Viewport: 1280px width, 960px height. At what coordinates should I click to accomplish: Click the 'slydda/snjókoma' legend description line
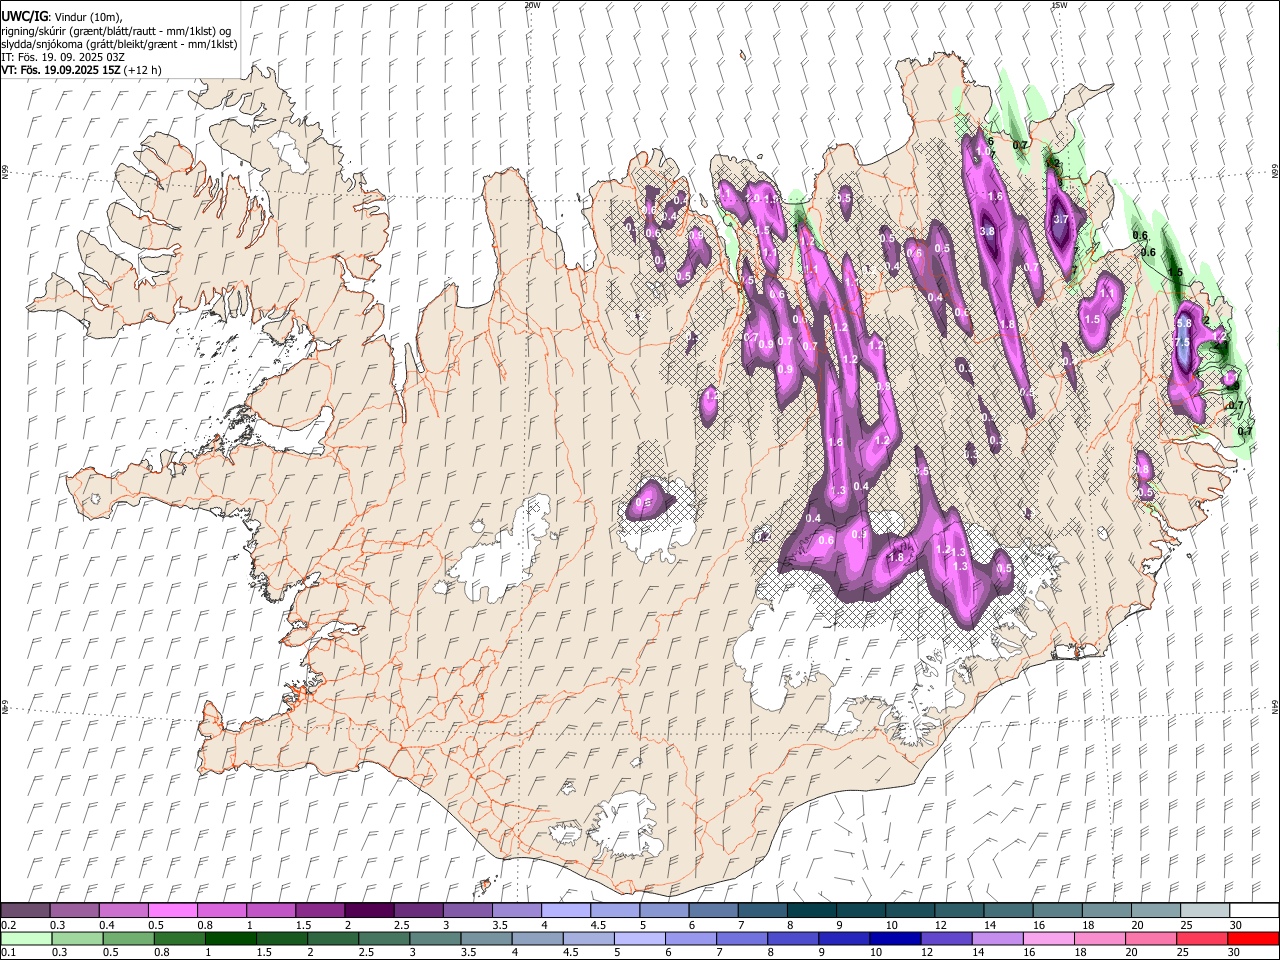coord(118,44)
